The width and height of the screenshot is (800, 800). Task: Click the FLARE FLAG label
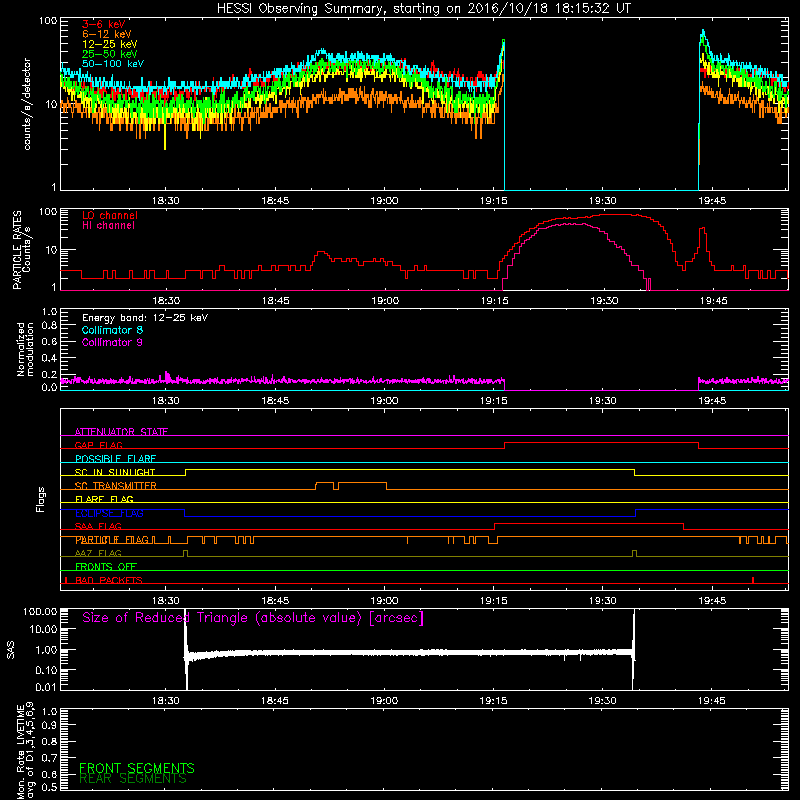[x=104, y=499]
